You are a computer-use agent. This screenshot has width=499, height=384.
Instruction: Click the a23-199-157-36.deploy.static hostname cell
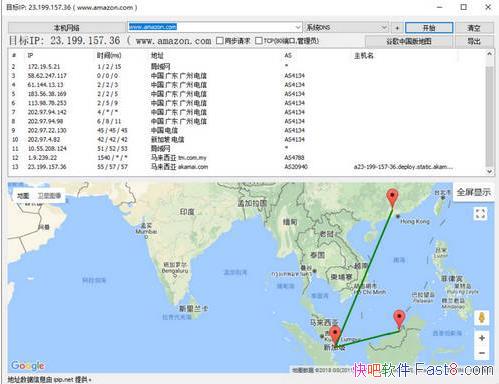point(403,167)
